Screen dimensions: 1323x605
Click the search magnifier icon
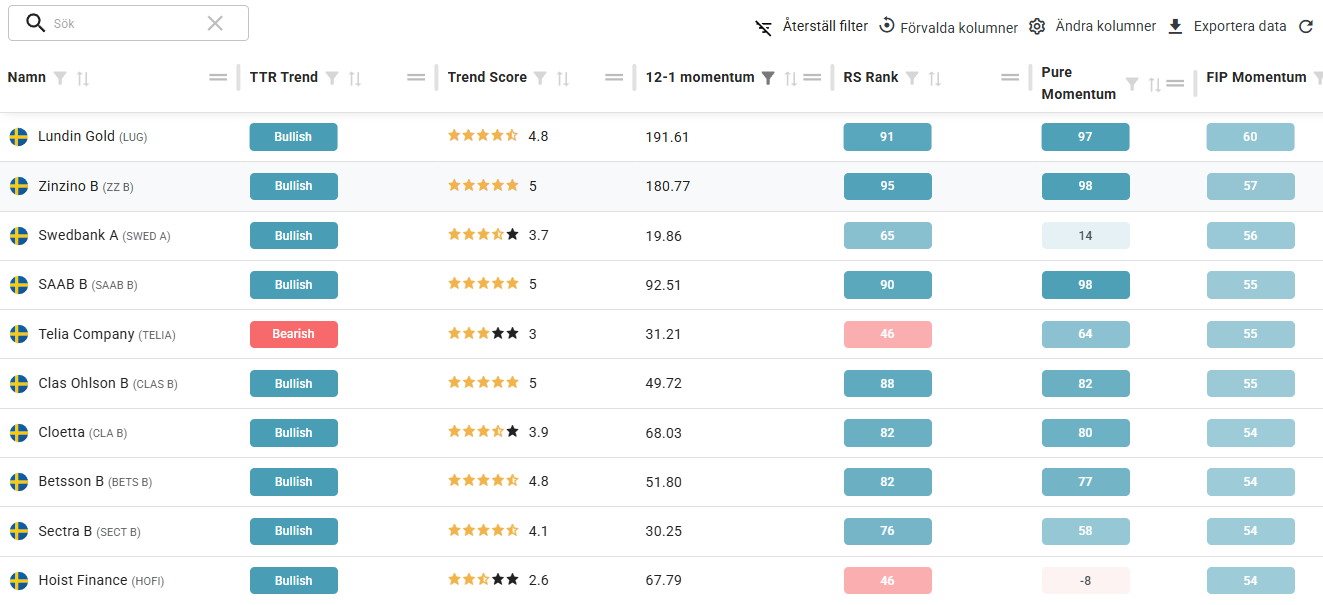[36, 23]
